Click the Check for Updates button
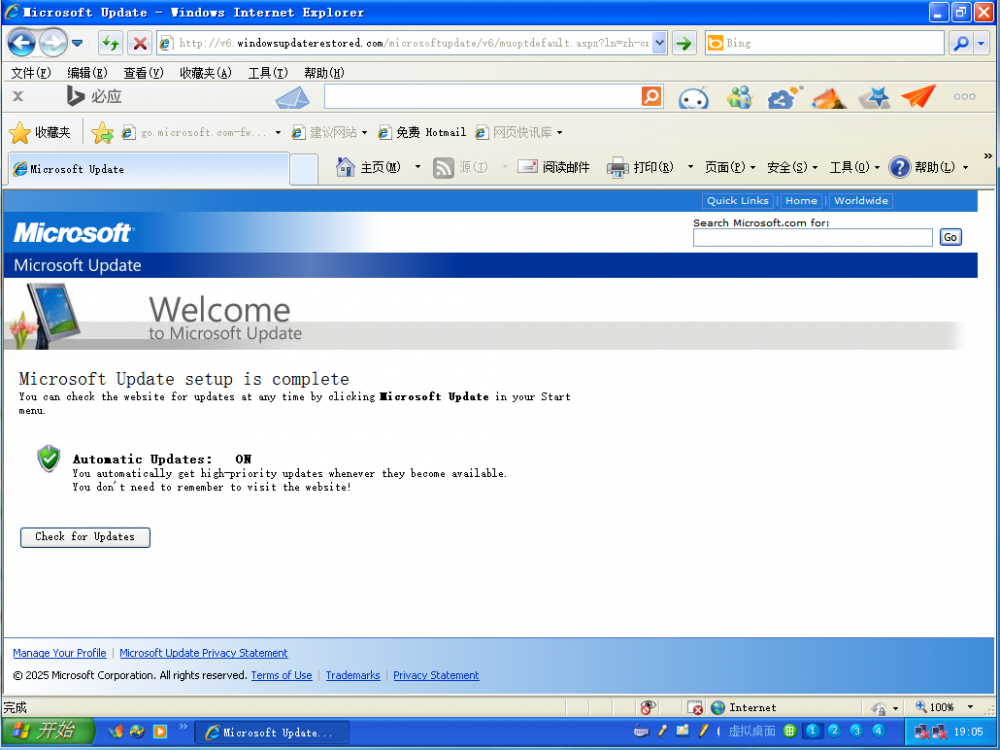 pyautogui.click(x=85, y=537)
